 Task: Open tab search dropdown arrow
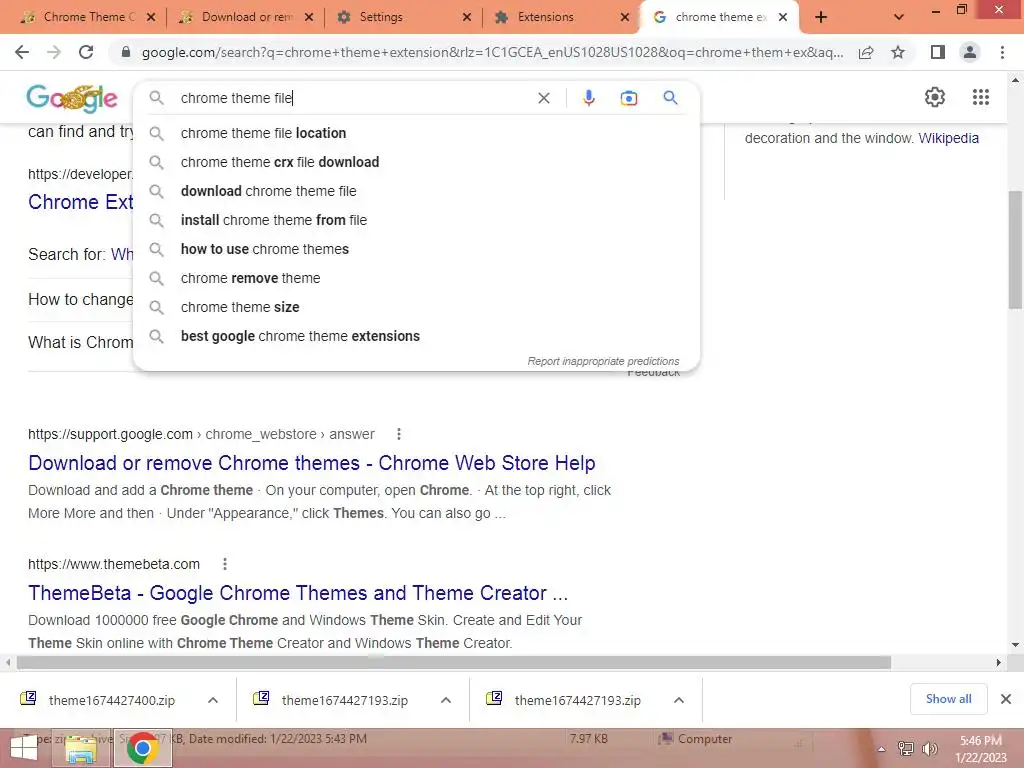point(899,17)
